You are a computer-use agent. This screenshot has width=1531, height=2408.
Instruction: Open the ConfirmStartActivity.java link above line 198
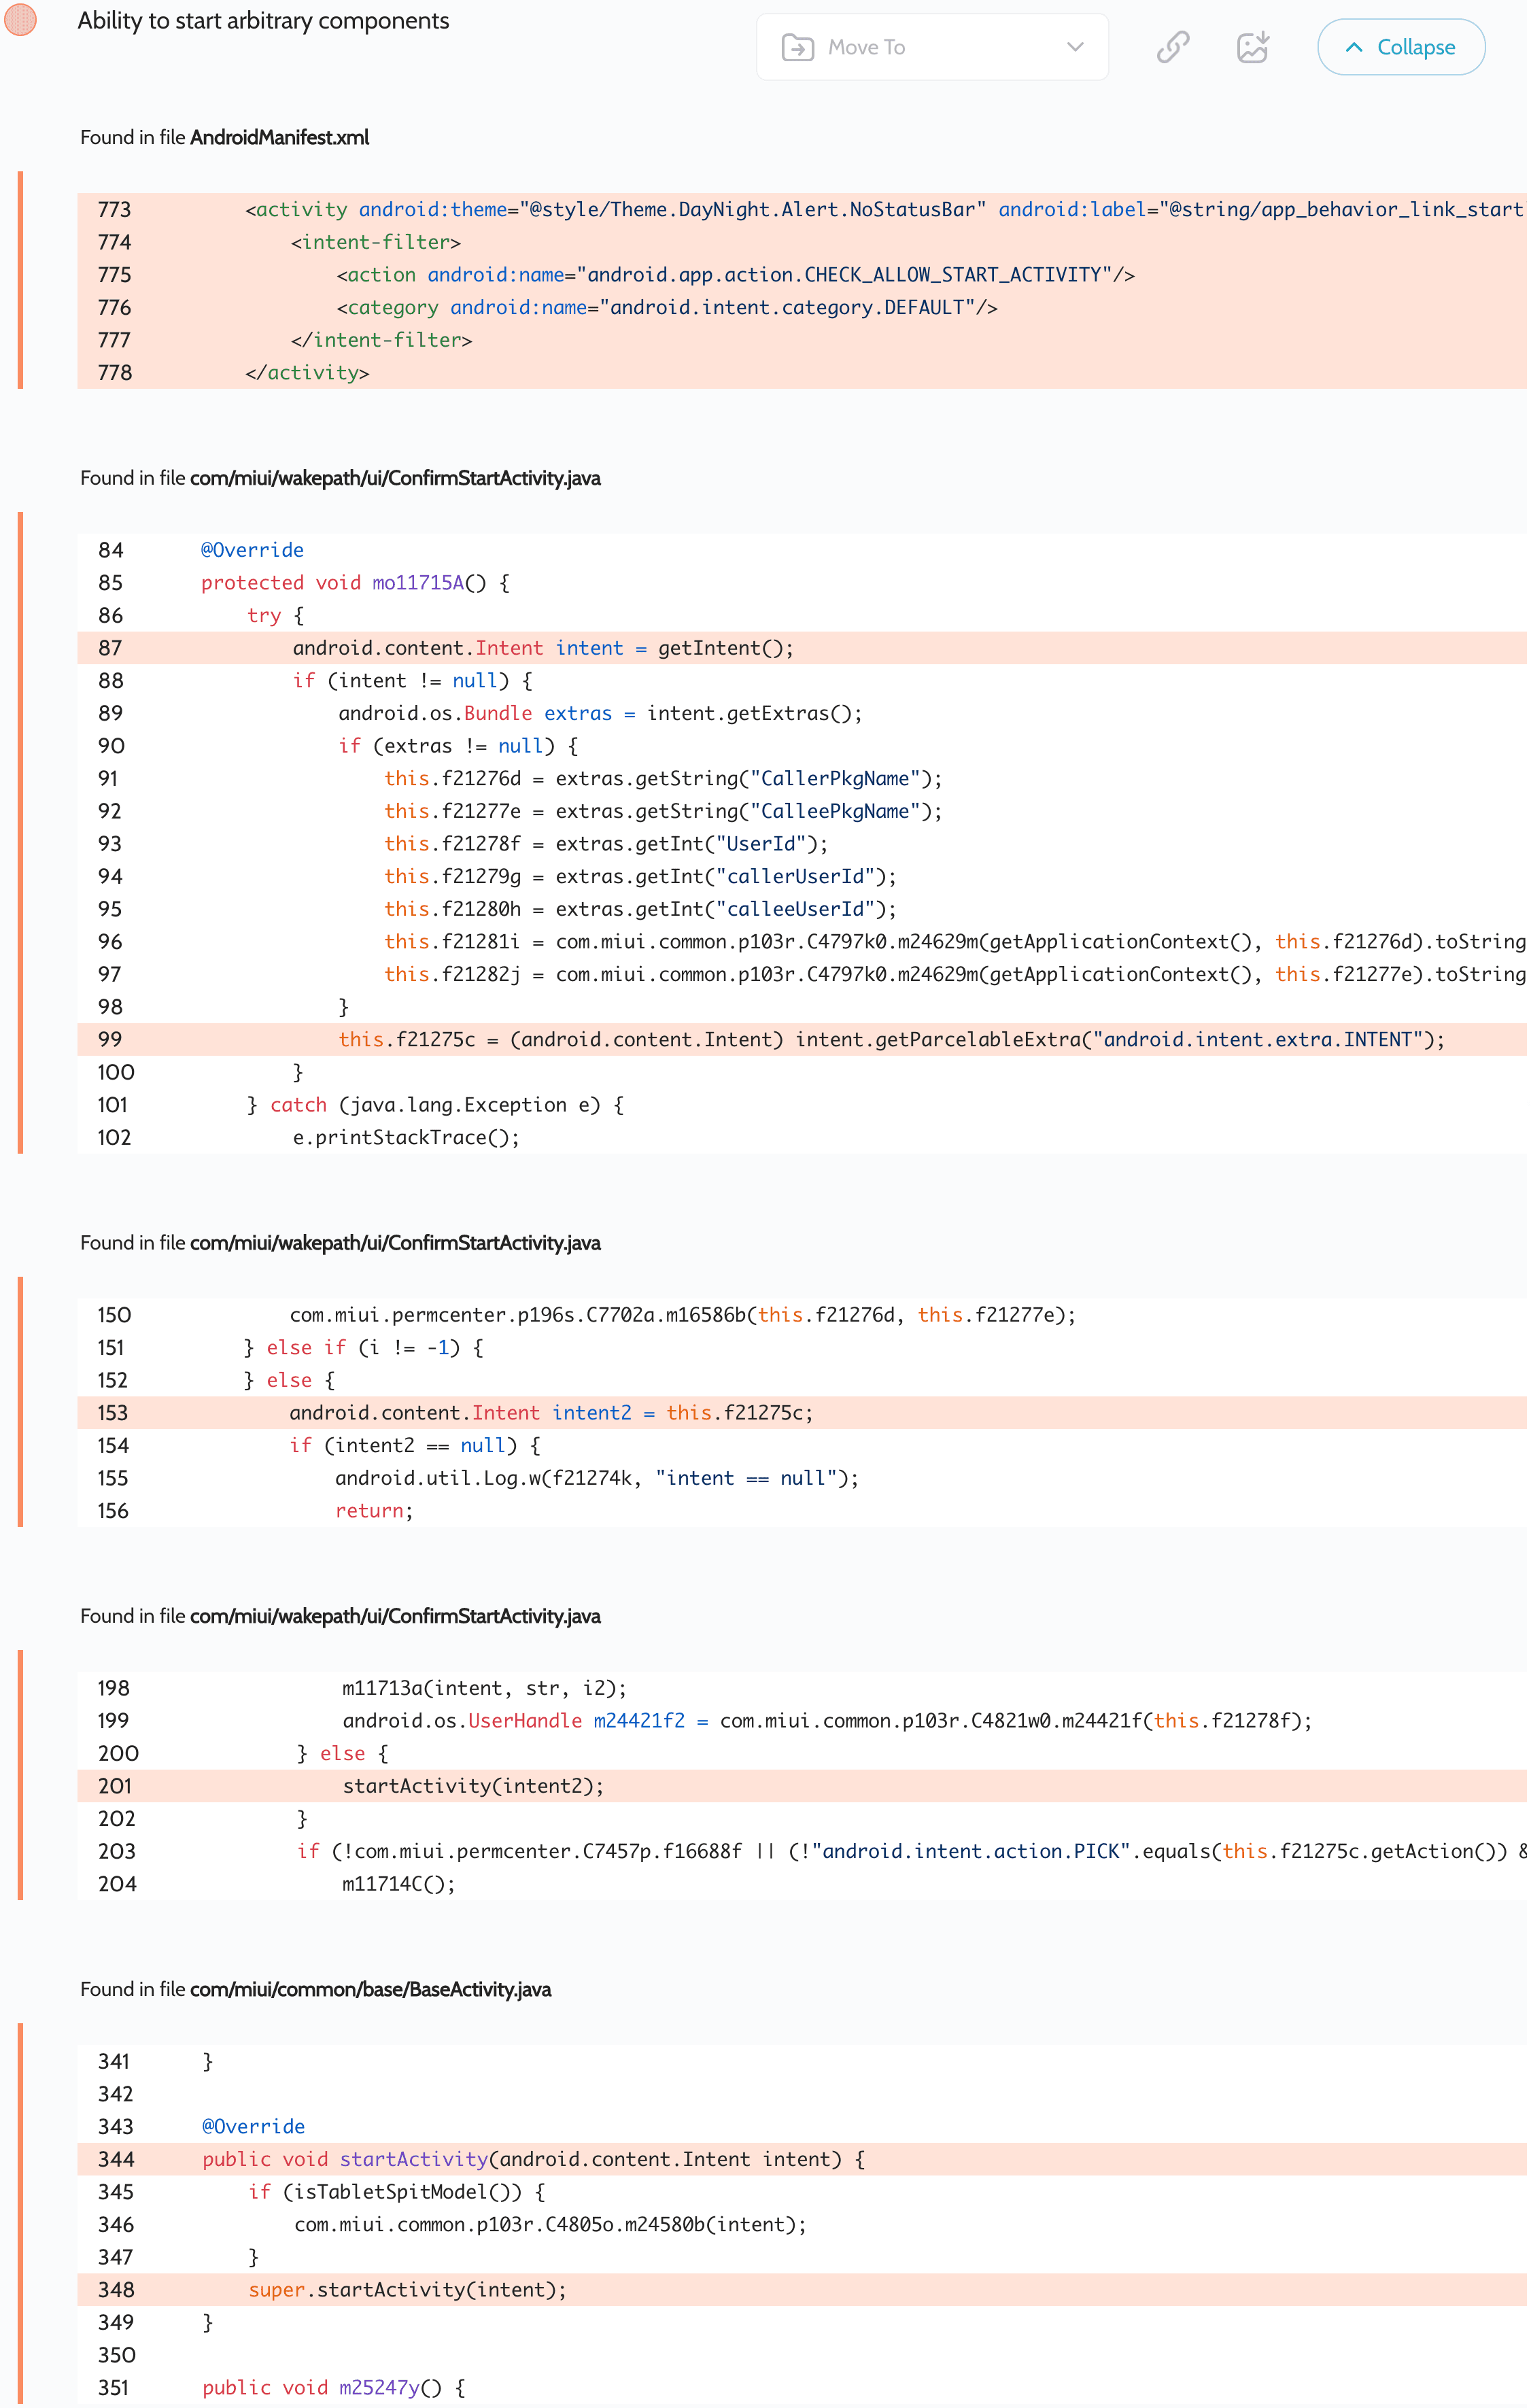point(395,1616)
